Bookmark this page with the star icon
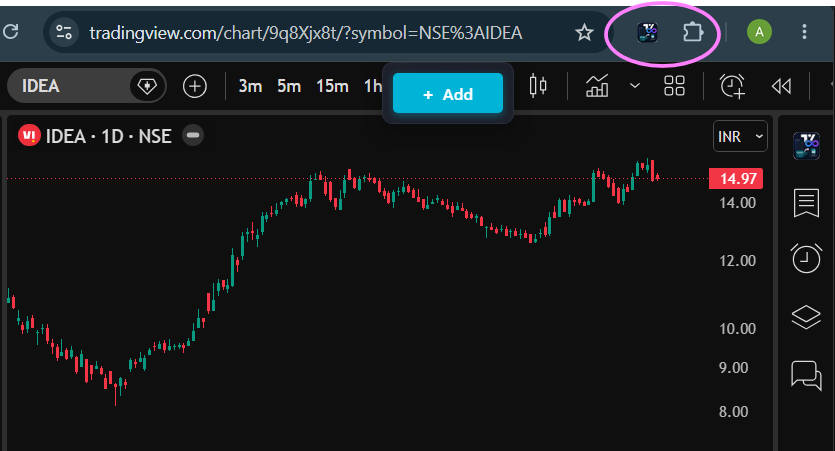Screen dimensions: 835x451 [584, 33]
